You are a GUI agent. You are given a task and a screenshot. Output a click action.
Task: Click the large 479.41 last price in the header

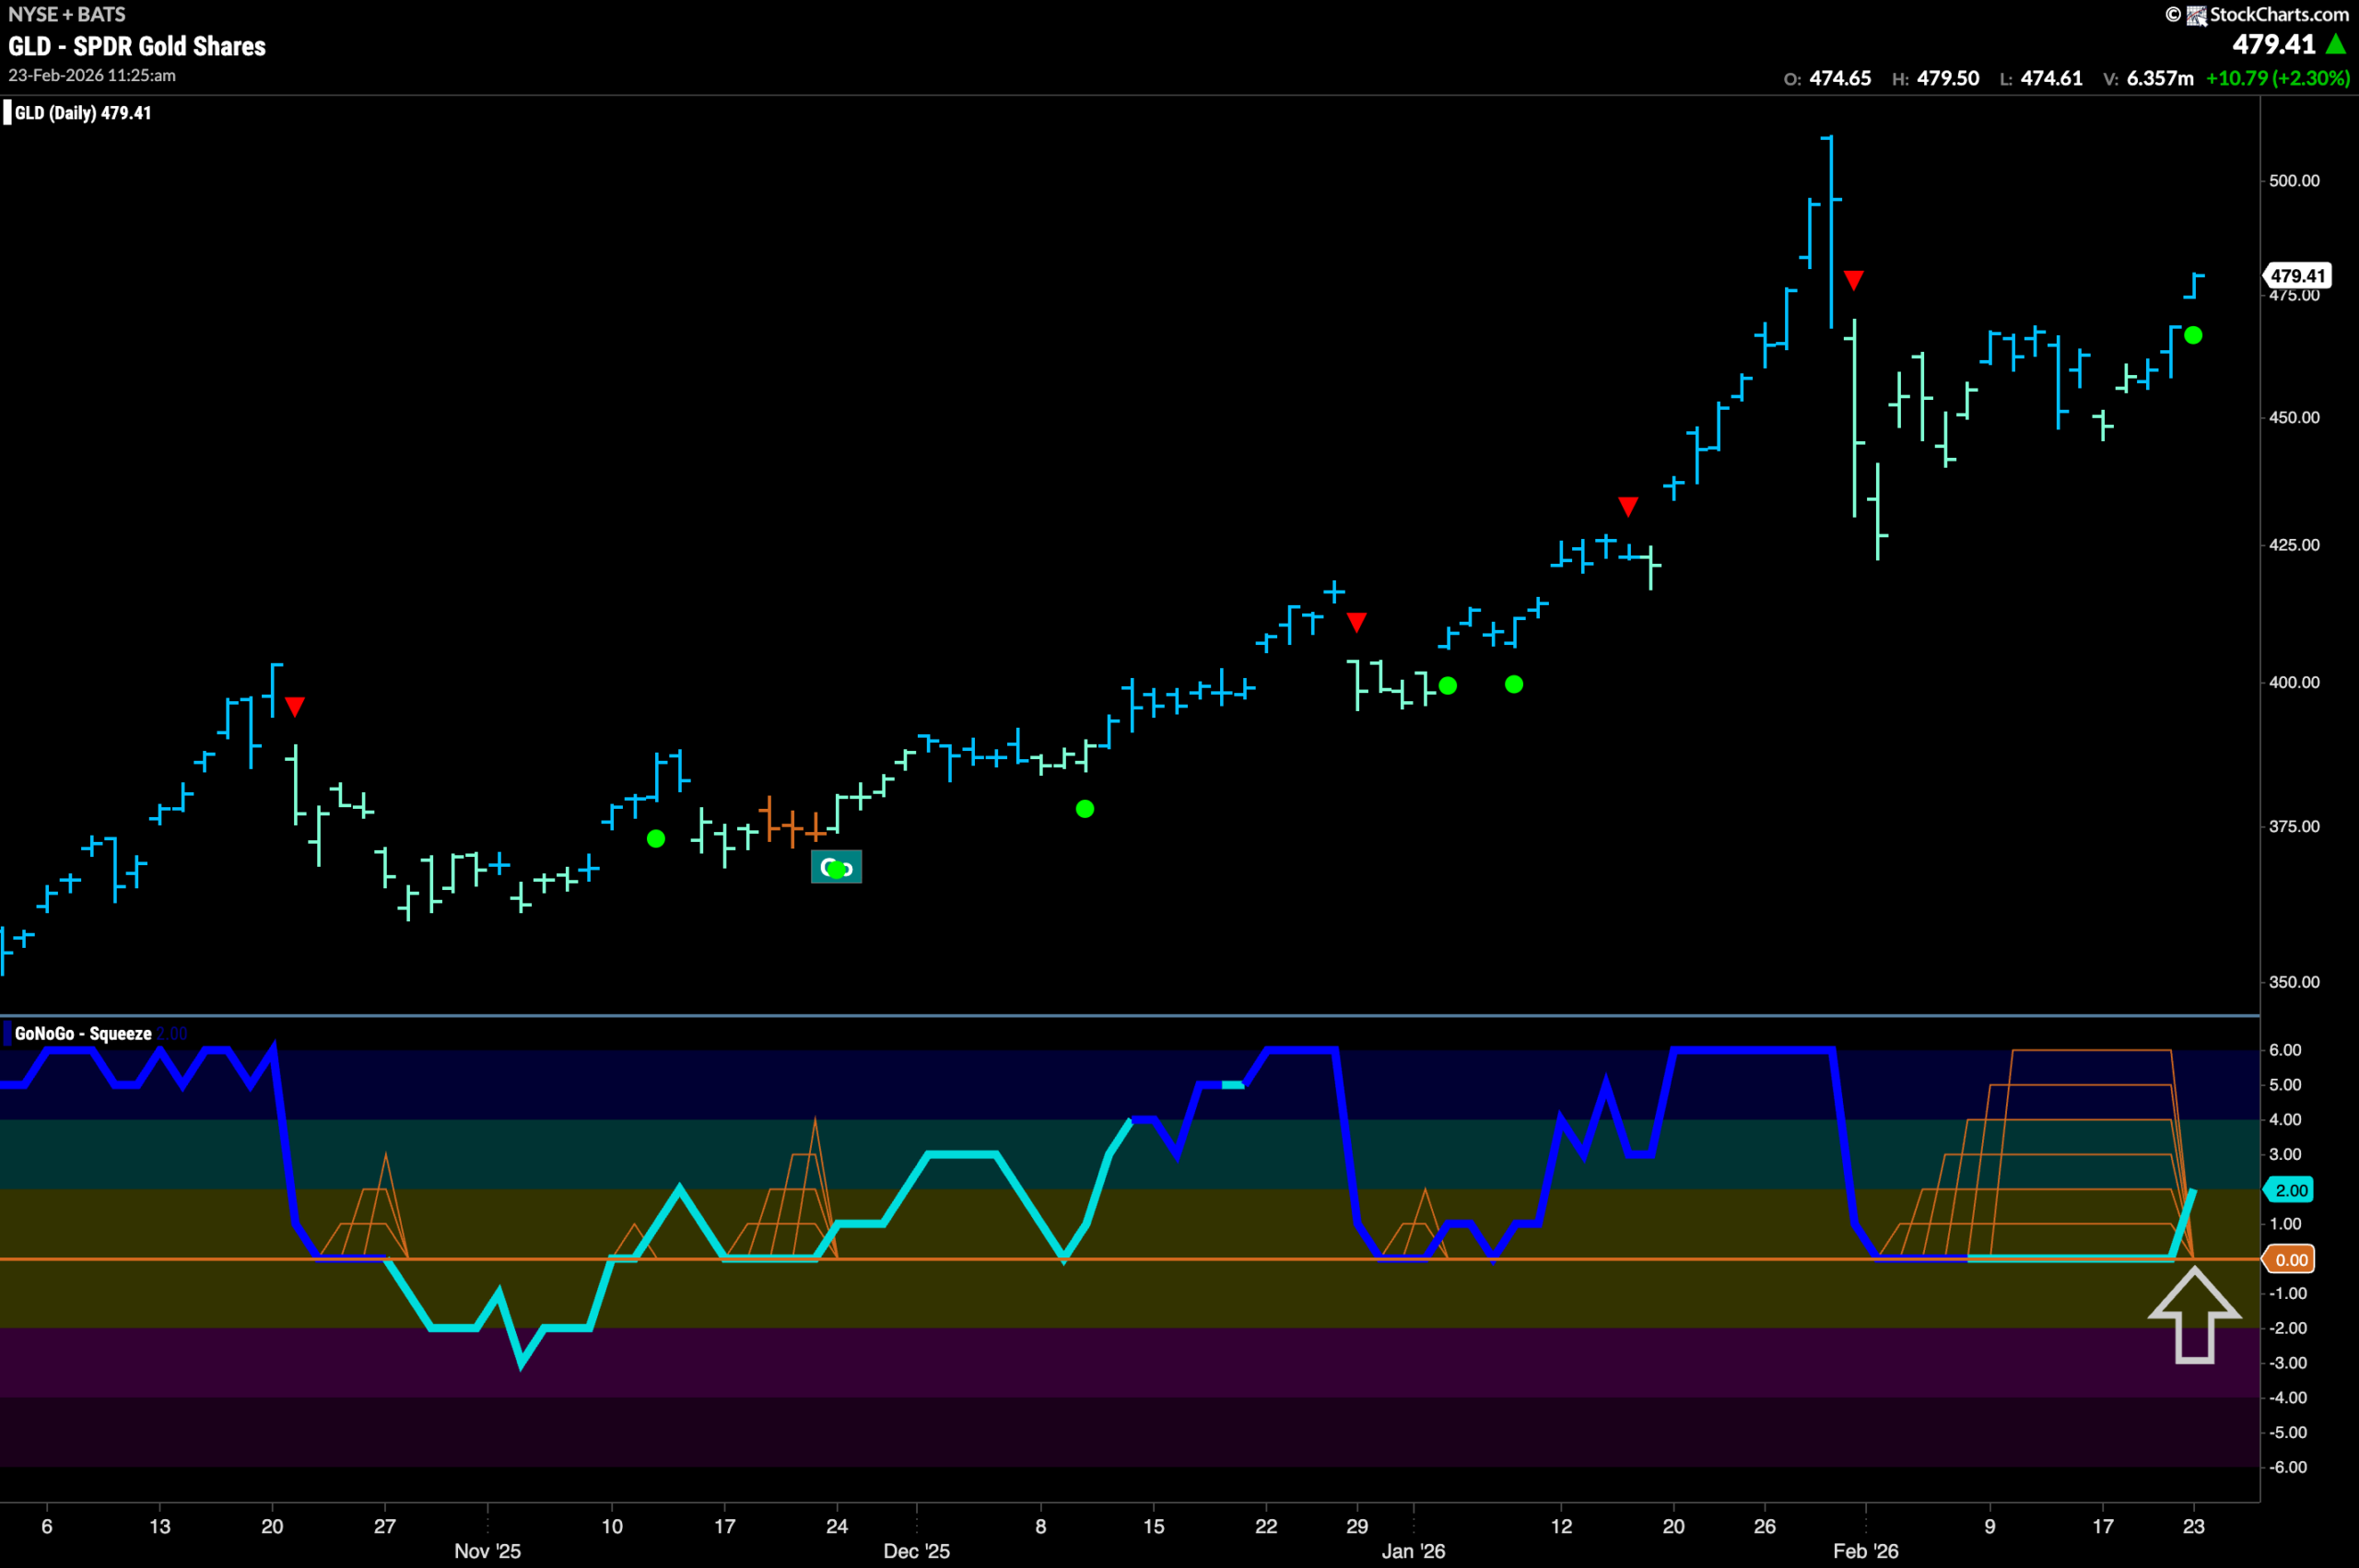click(x=2273, y=44)
